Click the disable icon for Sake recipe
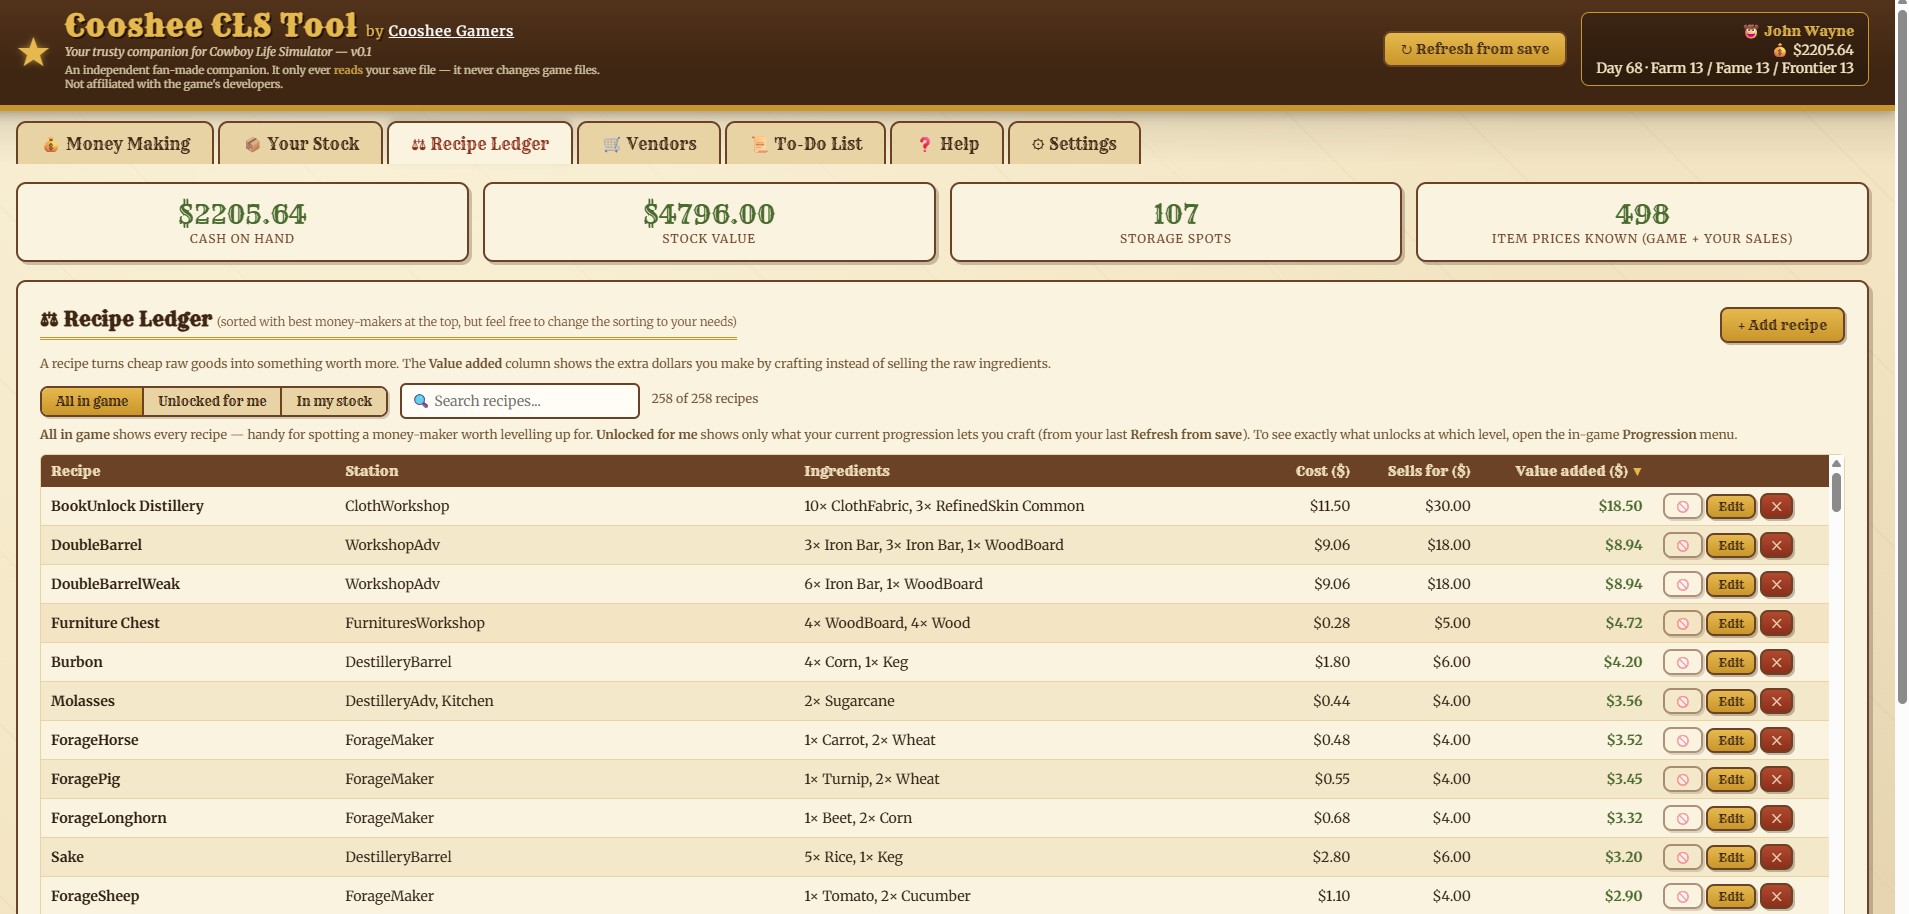1909x914 pixels. point(1682,857)
